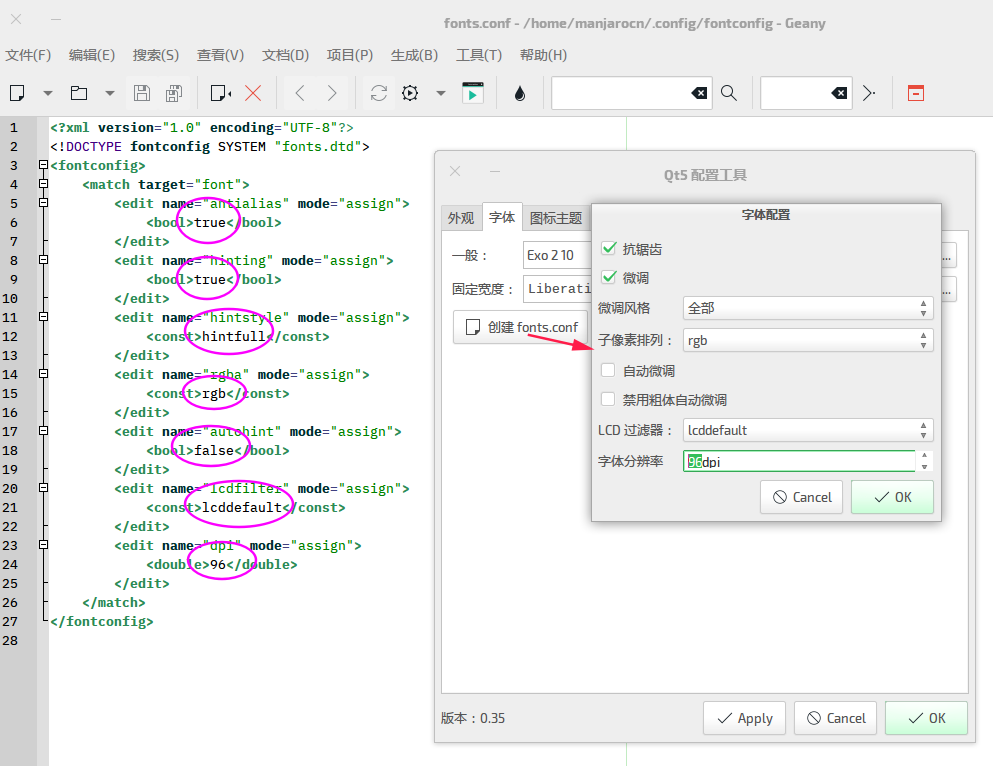Toggle the 抗锯齿 checkbox
This screenshot has width=993, height=766.
point(609,248)
